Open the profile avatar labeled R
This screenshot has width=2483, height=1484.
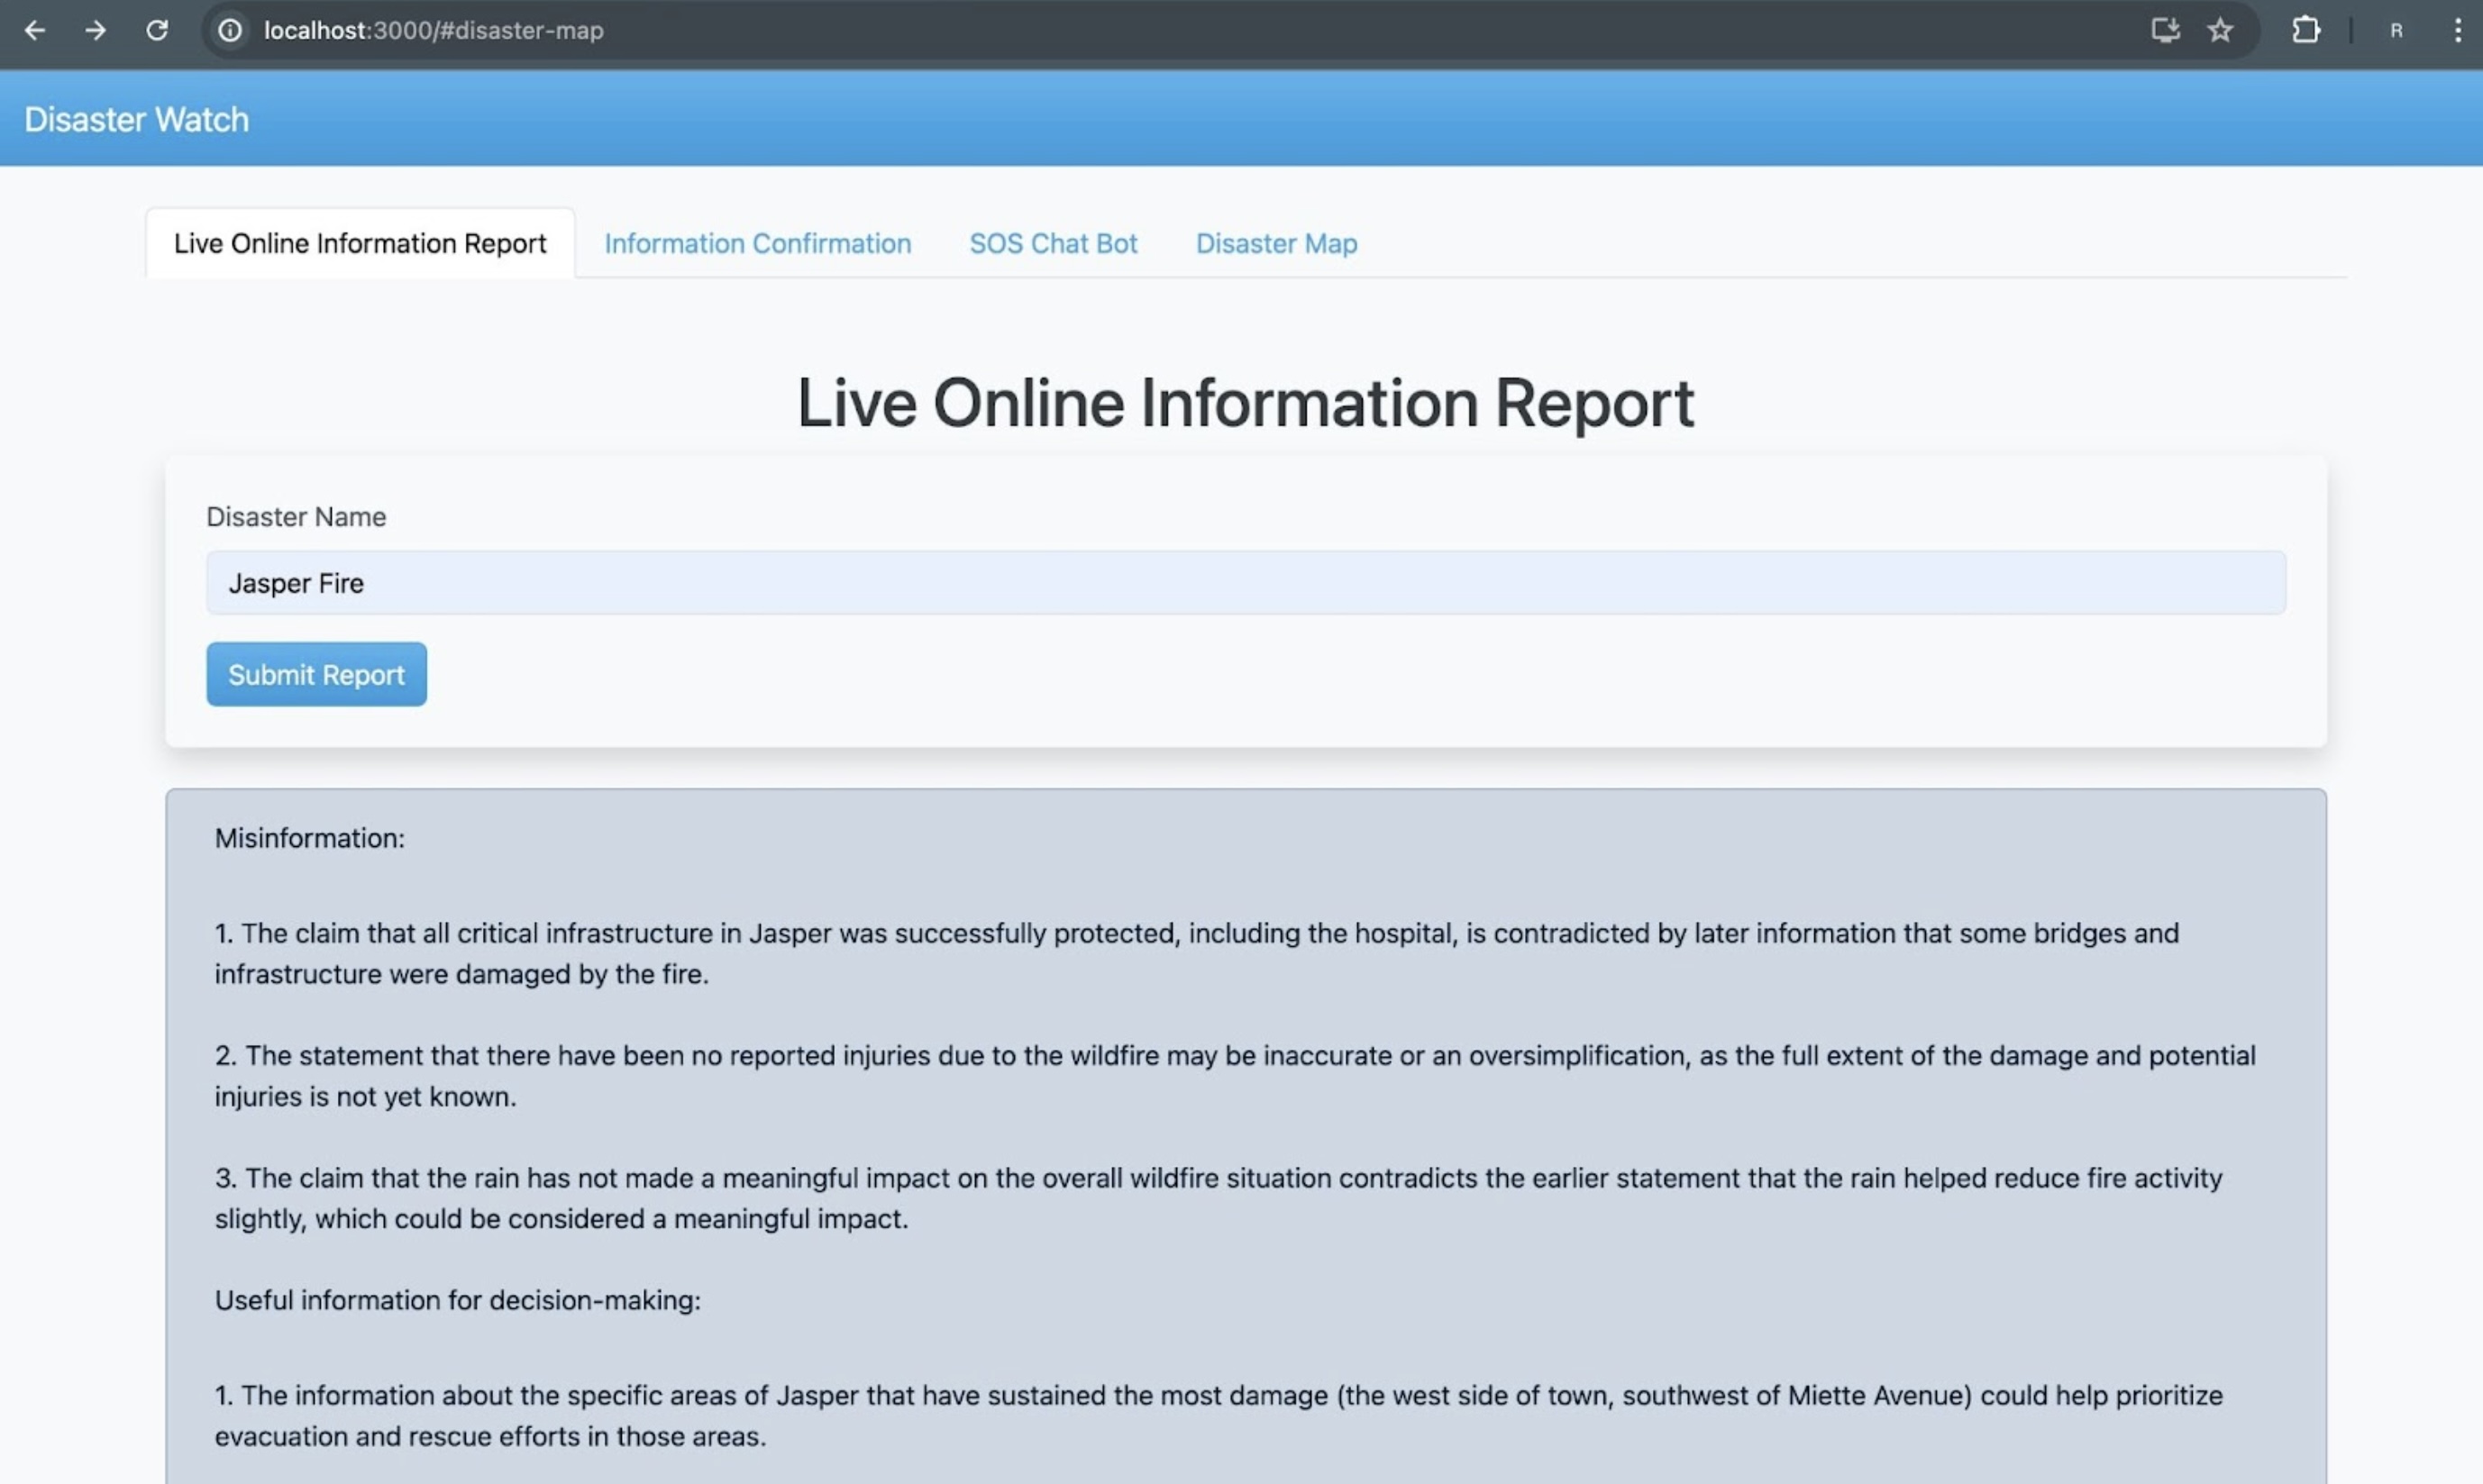pos(2396,30)
